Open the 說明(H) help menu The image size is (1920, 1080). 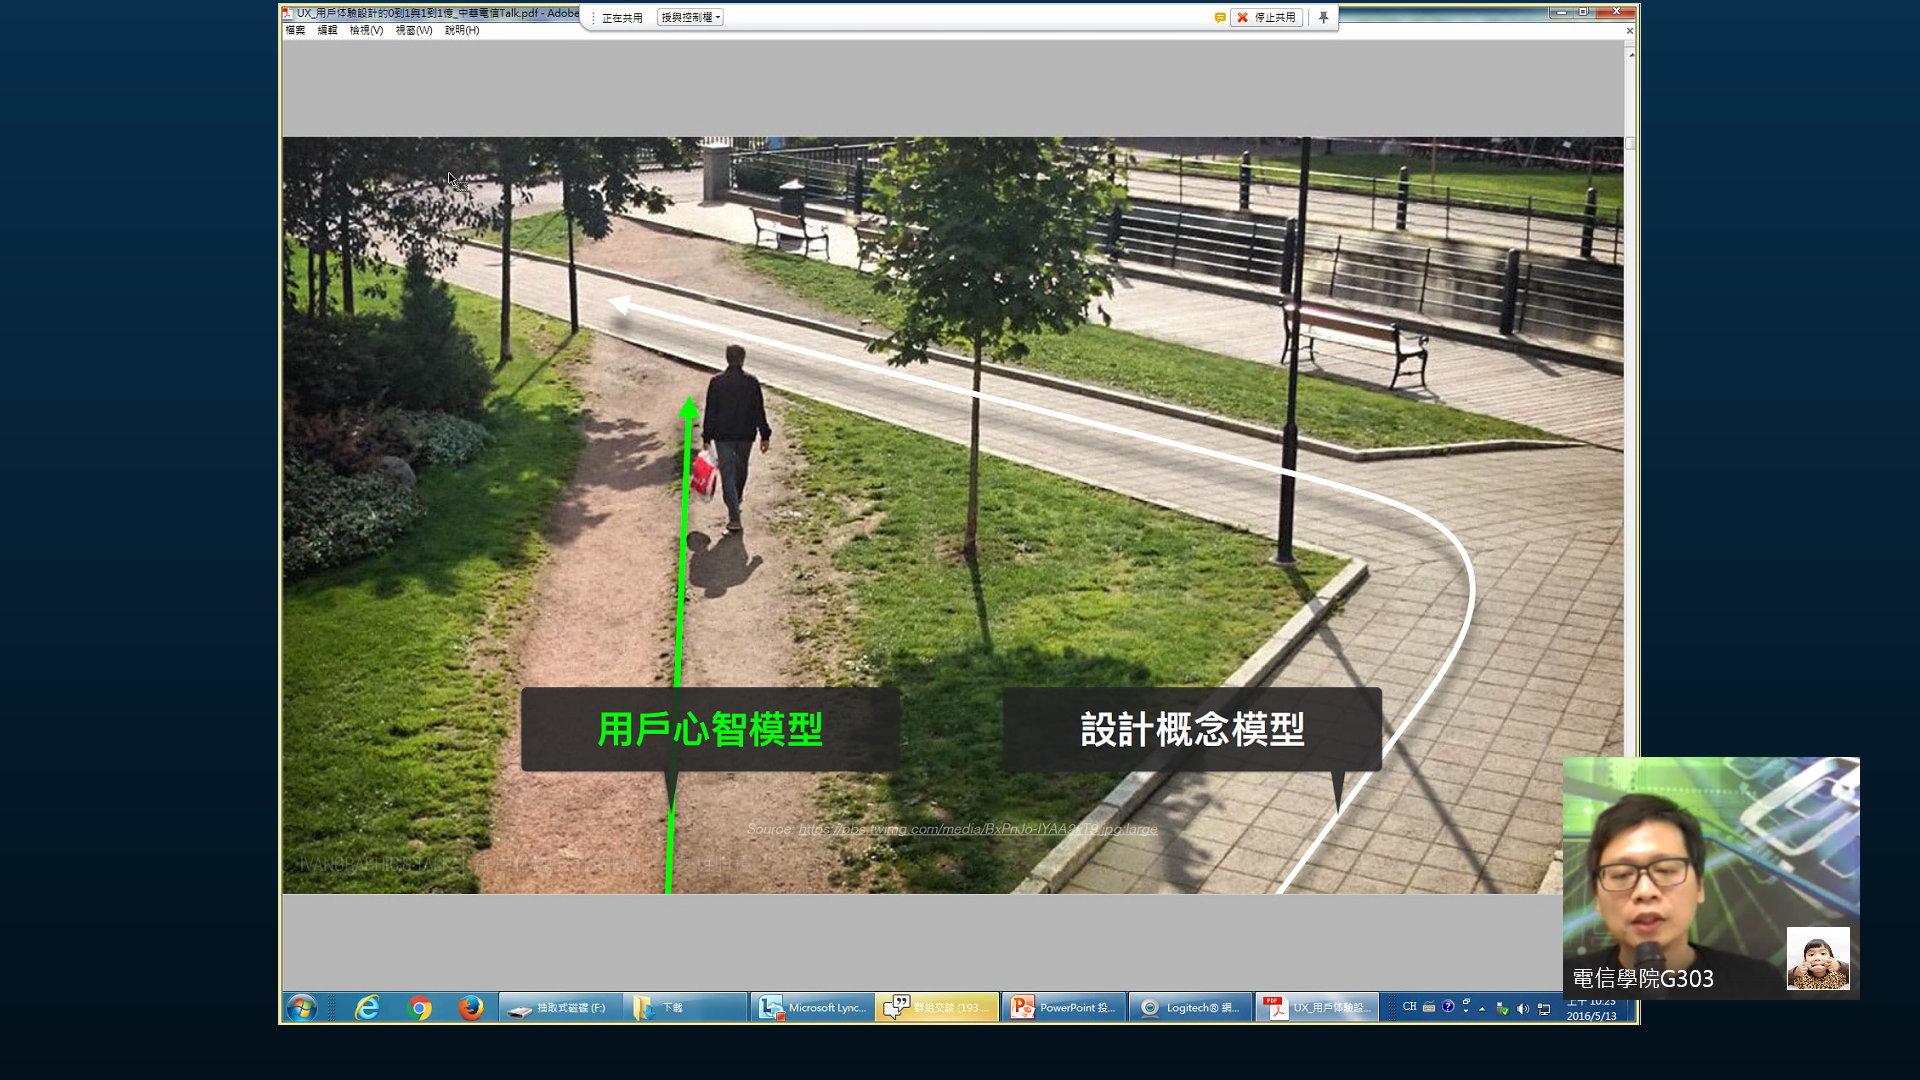461,30
